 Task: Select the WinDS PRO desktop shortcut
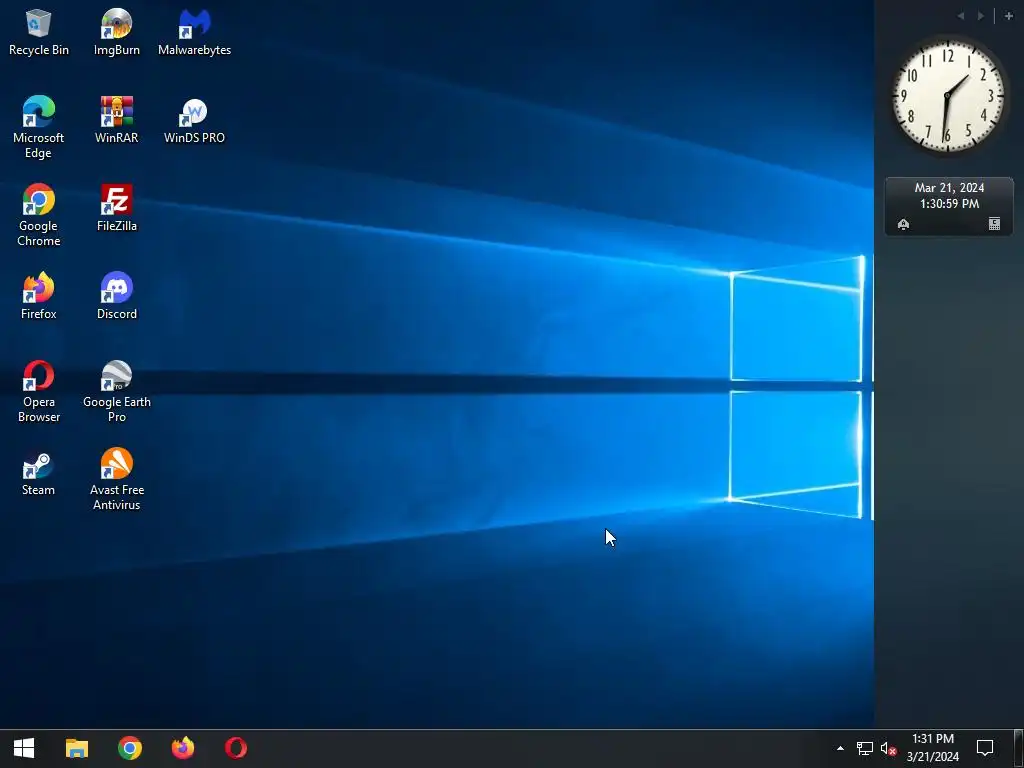(194, 120)
